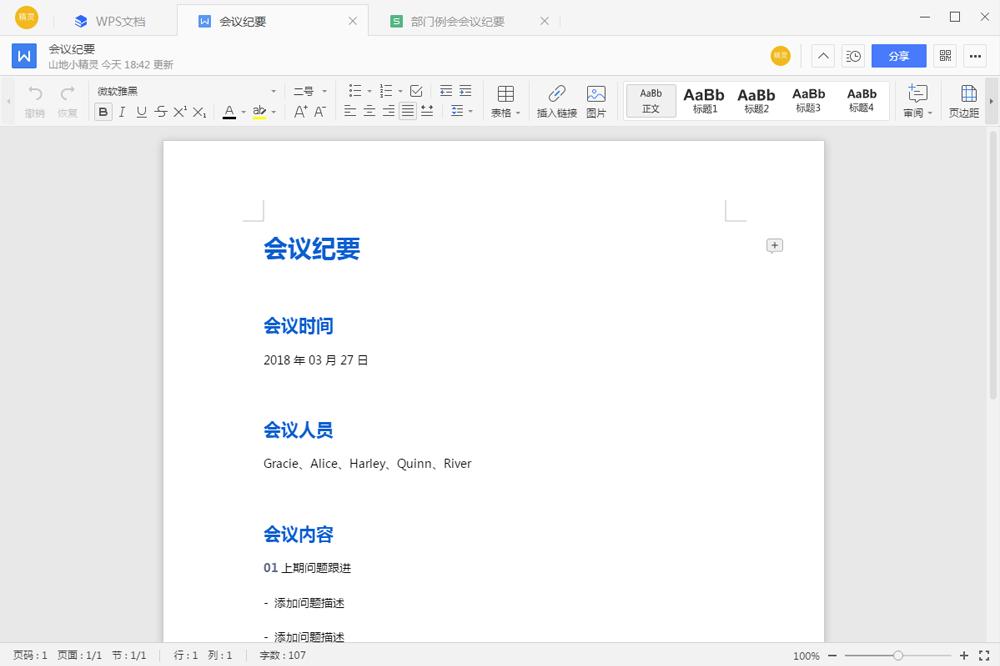The height and width of the screenshot is (666, 1000).
Task: Apply bulleted list
Action: 355,91
